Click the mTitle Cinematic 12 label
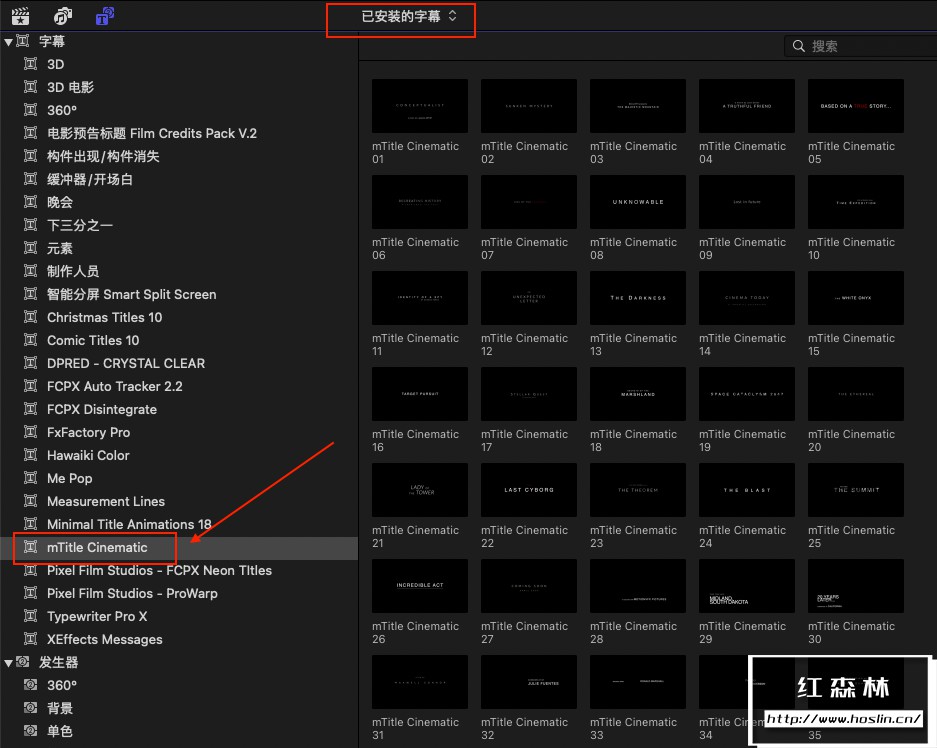937x748 pixels. (525, 345)
